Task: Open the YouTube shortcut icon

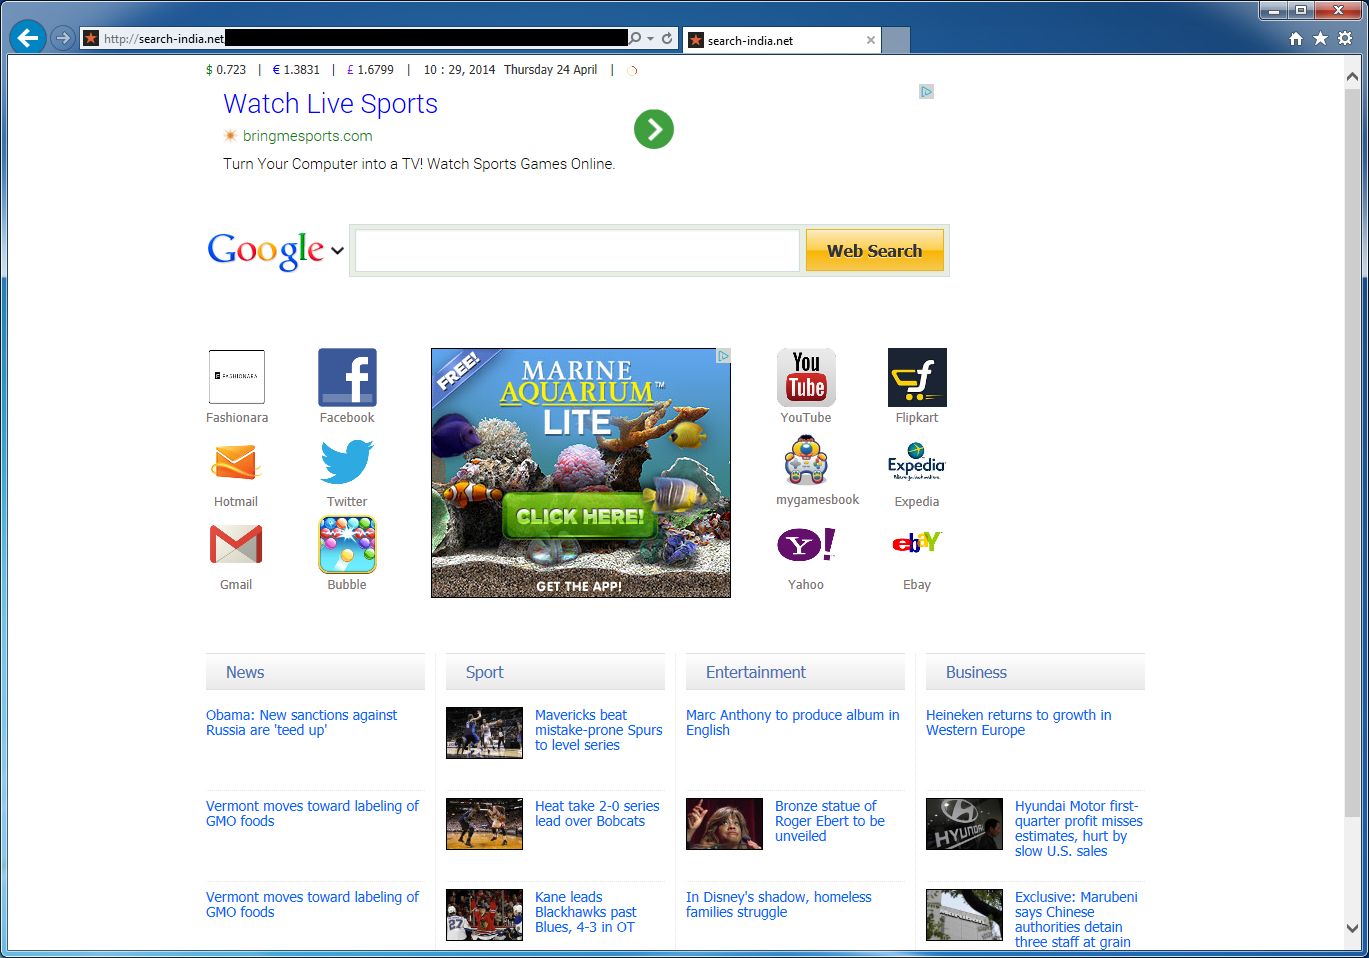Action: (x=806, y=377)
